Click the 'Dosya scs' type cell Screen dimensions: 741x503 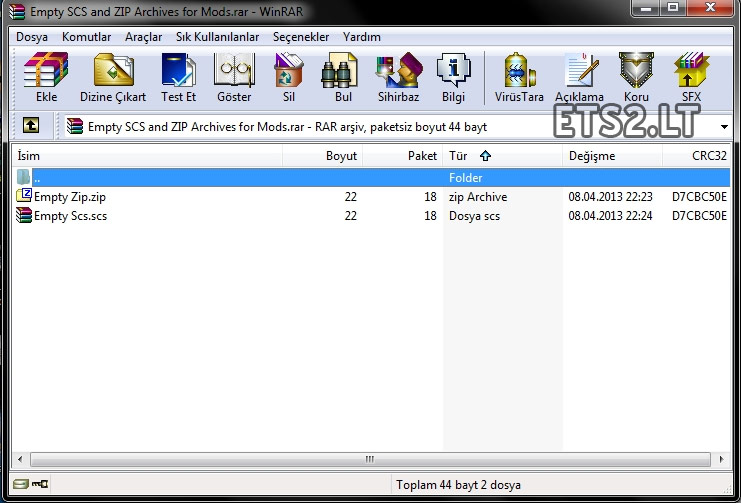click(x=474, y=216)
